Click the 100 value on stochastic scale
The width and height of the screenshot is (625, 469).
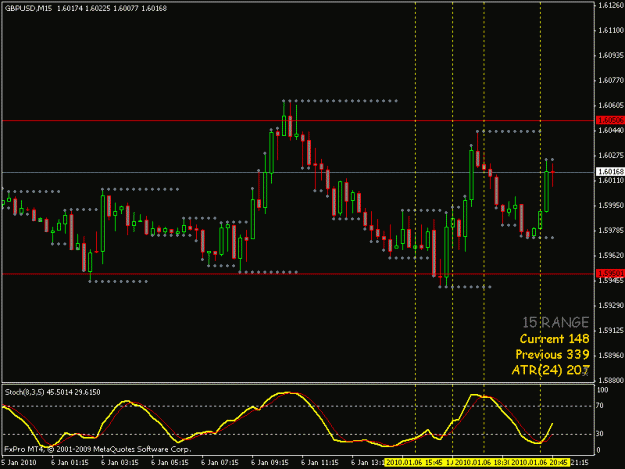pos(603,390)
